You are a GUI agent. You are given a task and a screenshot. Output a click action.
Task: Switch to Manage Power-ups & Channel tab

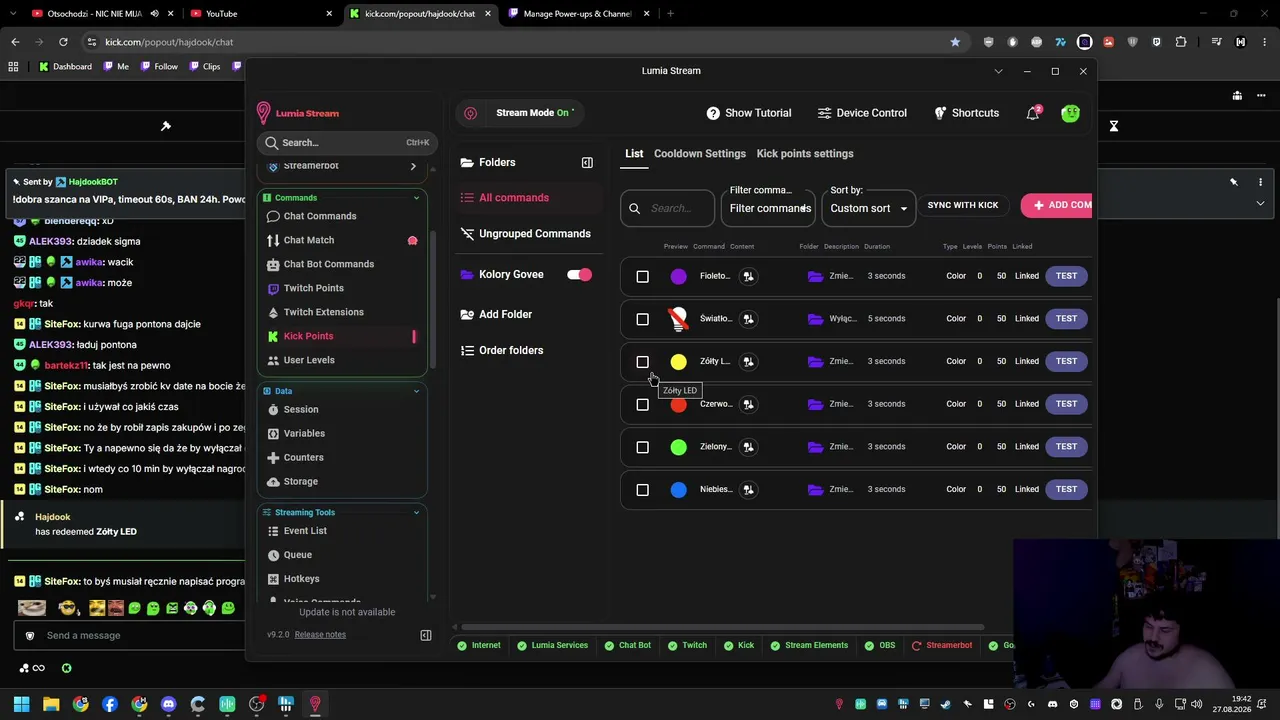pyautogui.click(x=578, y=14)
